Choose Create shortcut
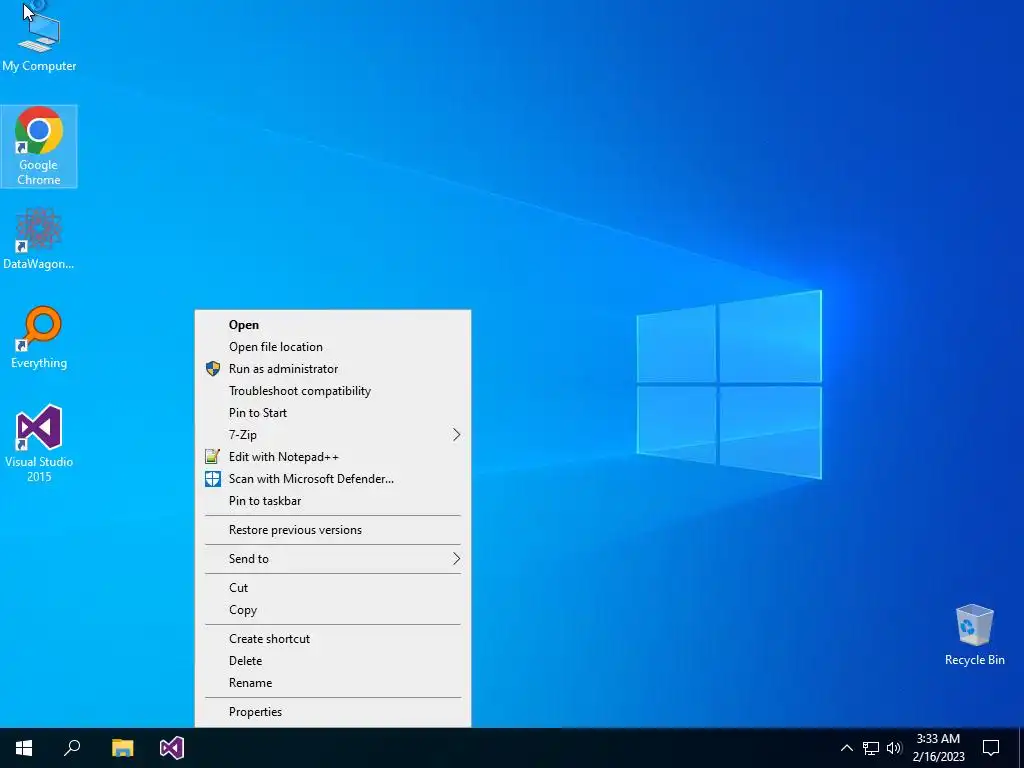This screenshot has height=768, width=1024. 333,639
